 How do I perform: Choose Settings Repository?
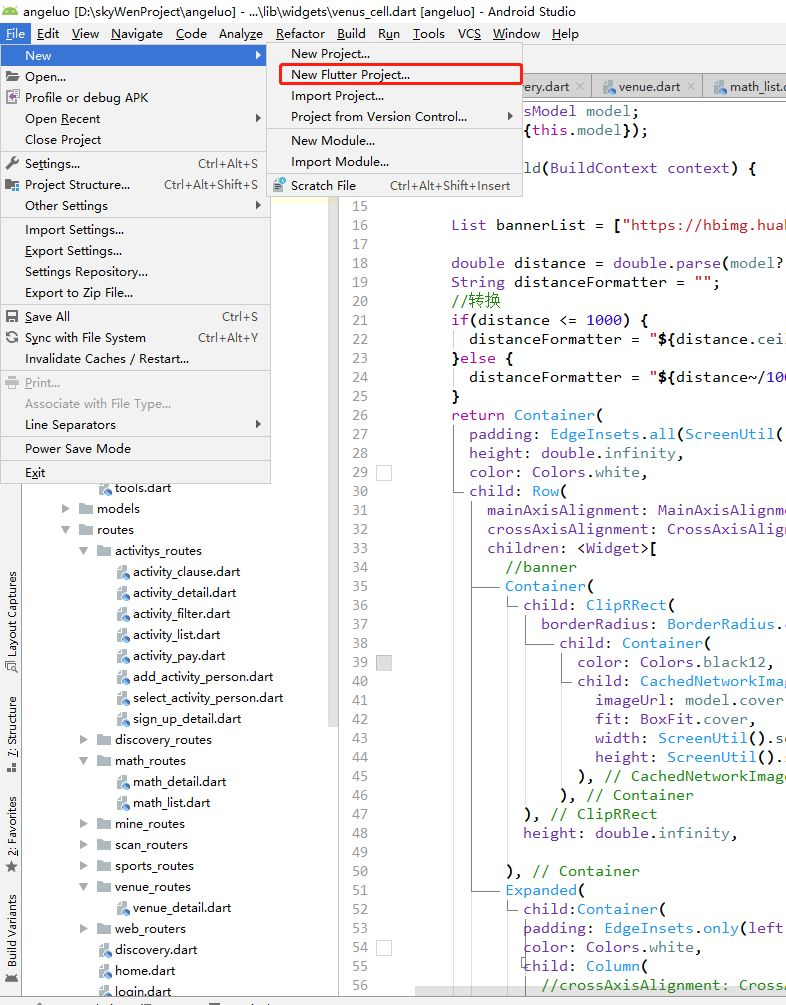pos(135,272)
